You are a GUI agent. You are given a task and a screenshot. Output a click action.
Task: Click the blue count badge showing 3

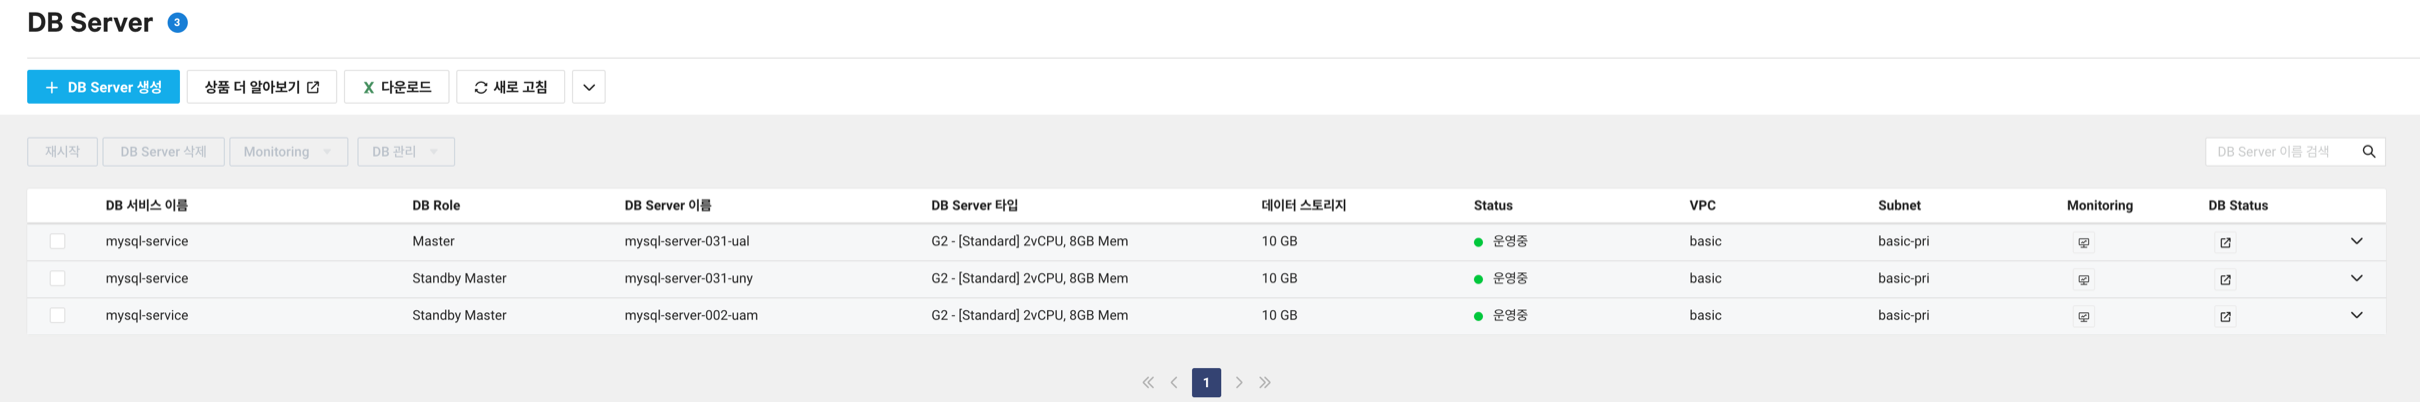[177, 22]
